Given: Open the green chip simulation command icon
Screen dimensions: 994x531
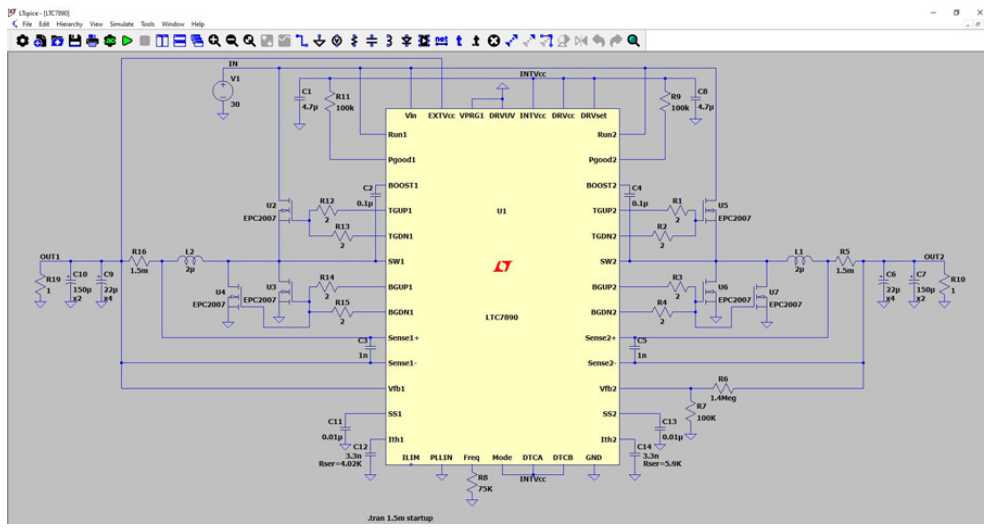Looking at the screenshot, I should click(x=110, y=41).
